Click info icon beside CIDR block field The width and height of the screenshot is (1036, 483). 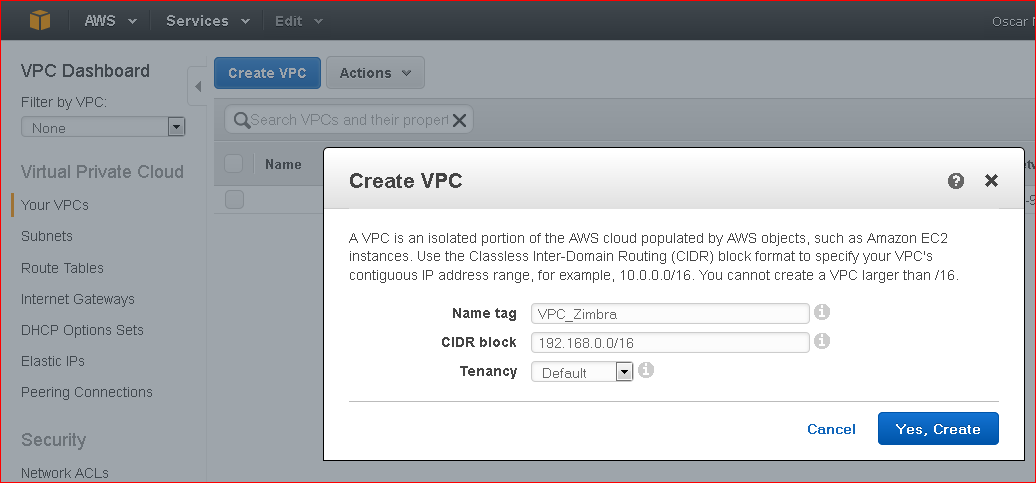[x=821, y=341]
